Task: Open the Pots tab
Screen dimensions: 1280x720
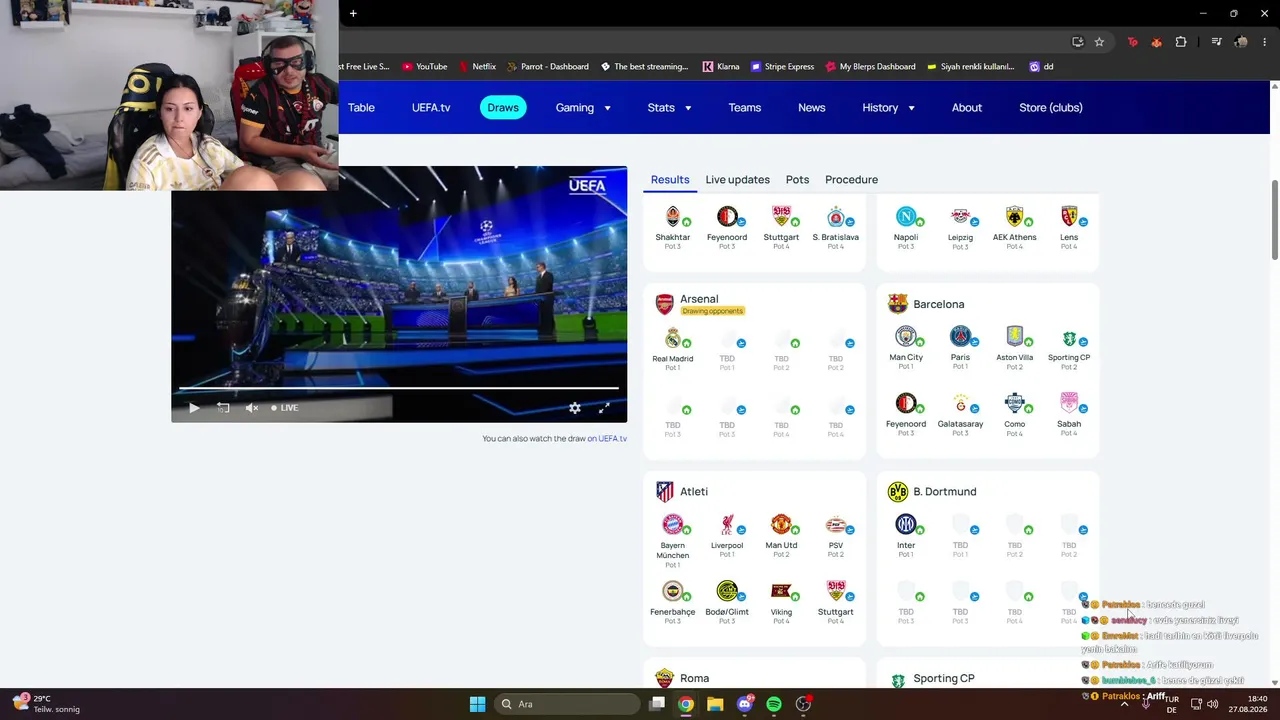Action: click(x=797, y=180)
